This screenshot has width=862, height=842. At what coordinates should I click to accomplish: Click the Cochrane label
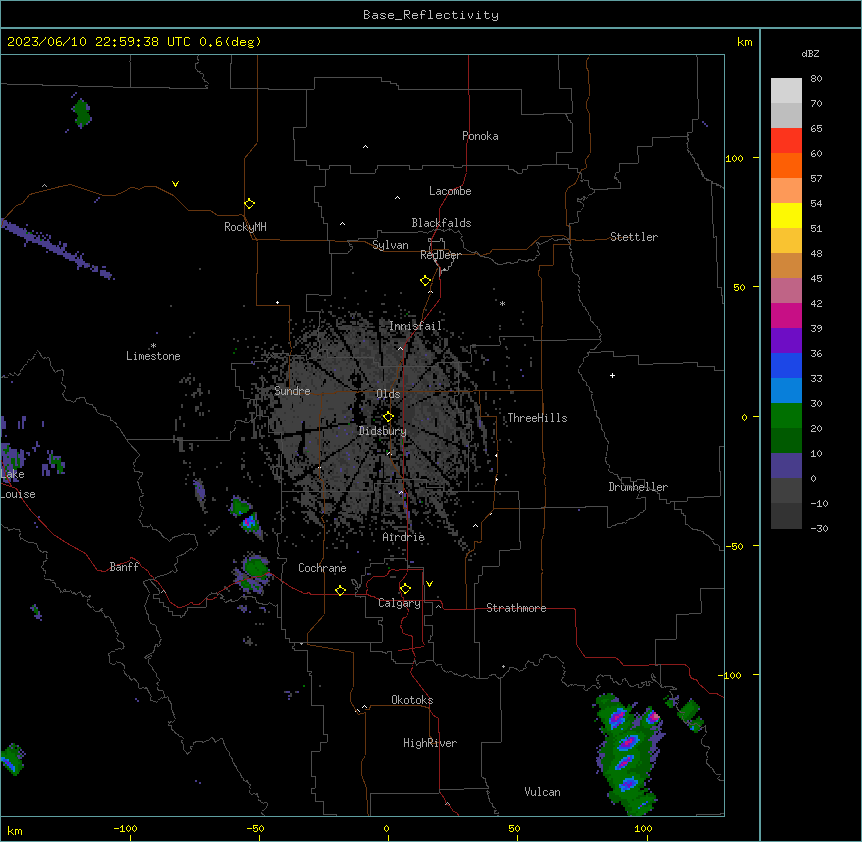[322, 568]
